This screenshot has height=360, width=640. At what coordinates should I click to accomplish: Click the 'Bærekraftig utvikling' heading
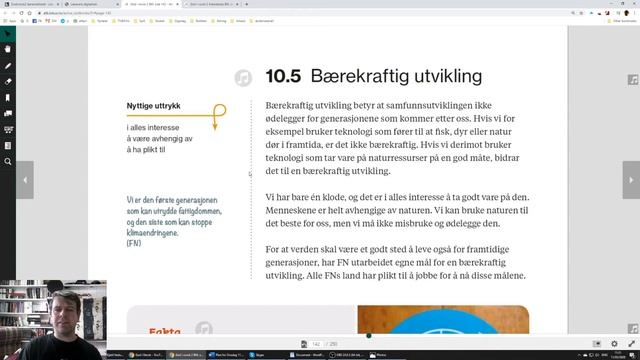point(396,76)
